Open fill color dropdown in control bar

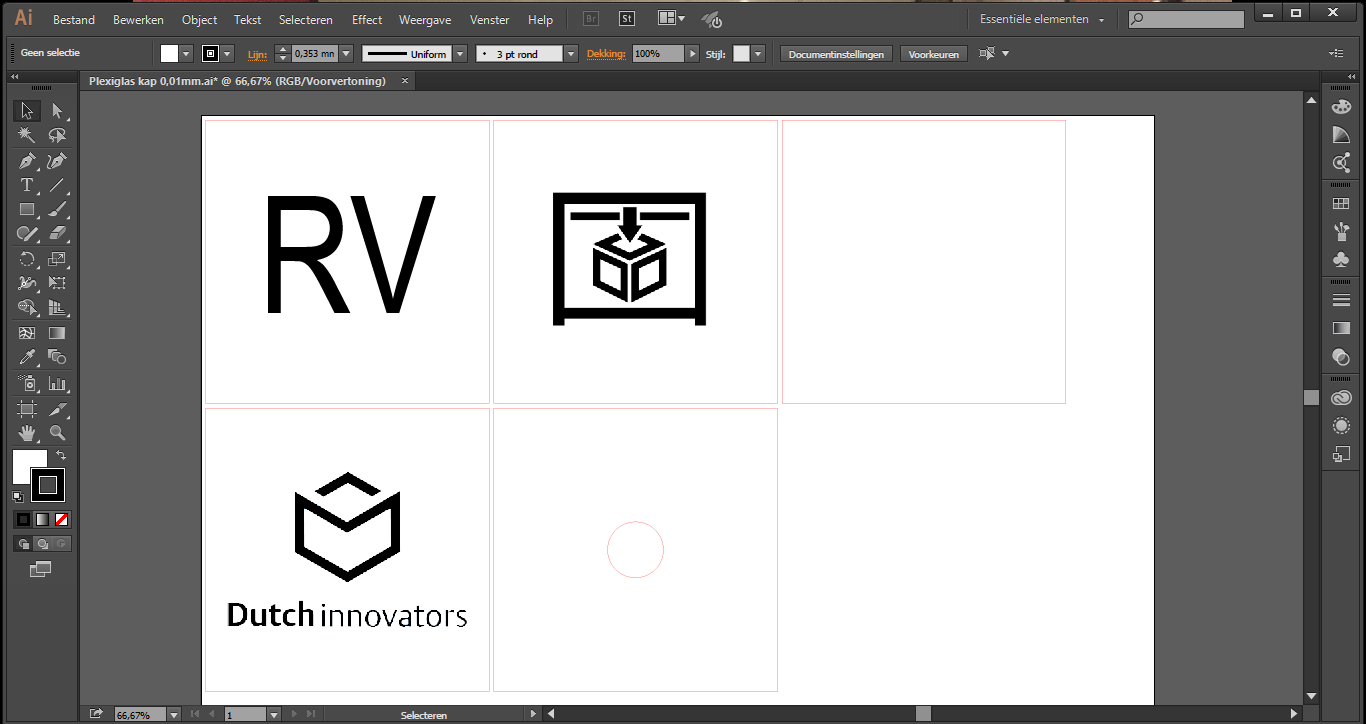tap(186, 54)
